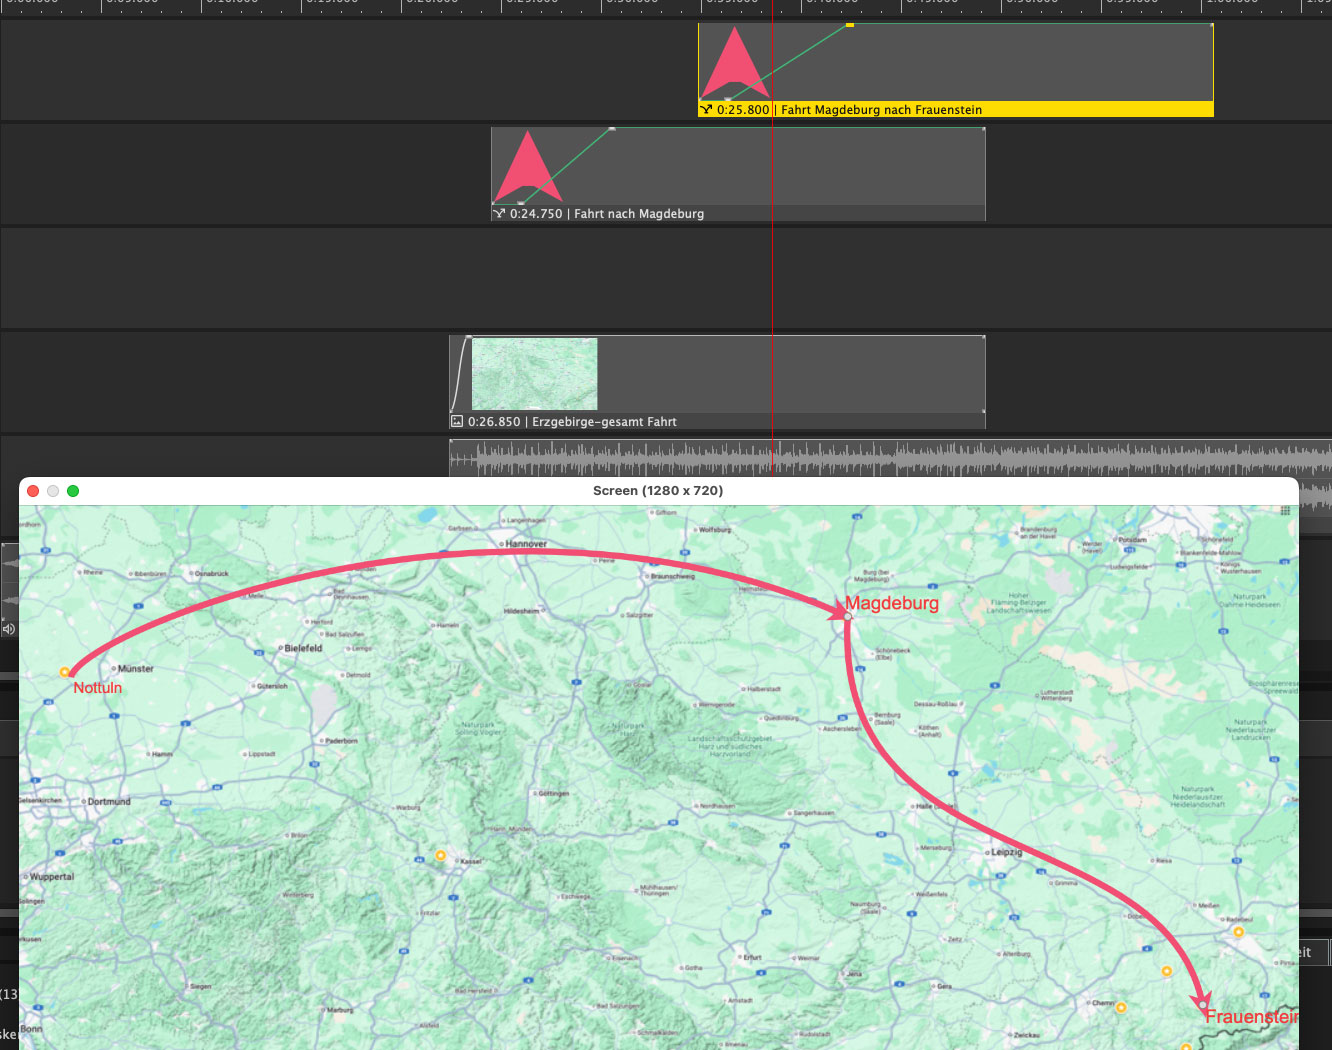Screen dimensions: 1332x1050
Task: Click the path icon on the Fahrt nach Magdeburg clip
Action: click(x=498, y=214)
